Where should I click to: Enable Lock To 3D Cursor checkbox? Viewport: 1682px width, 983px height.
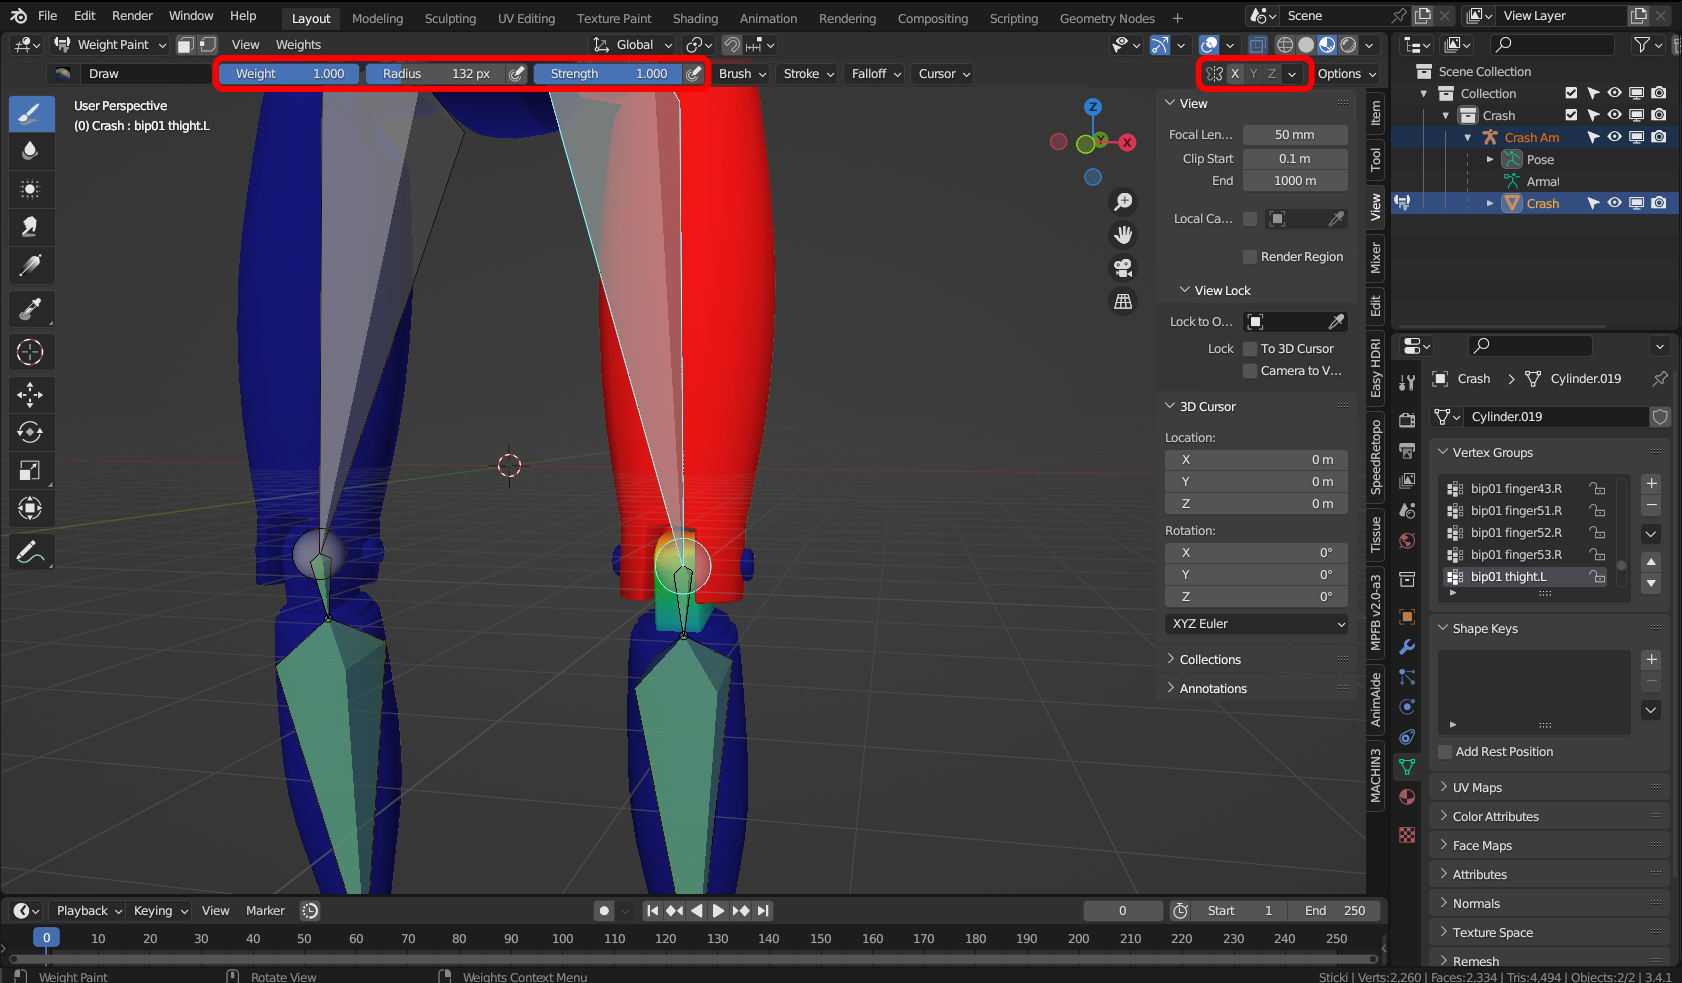pyautogui.click(x=1250, y=349)
